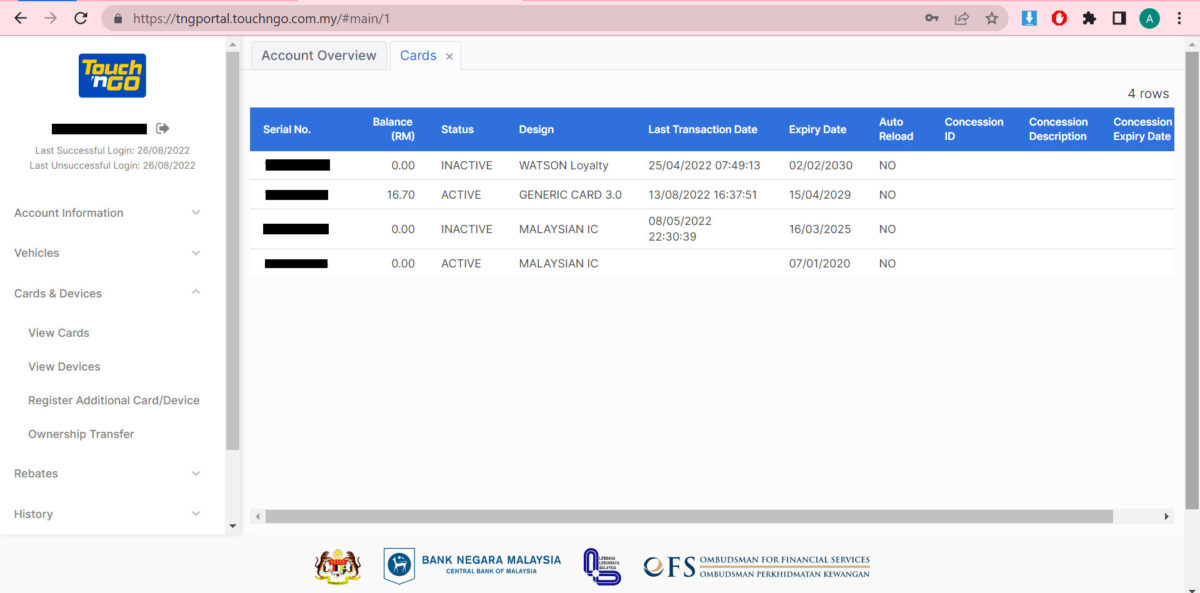Expand the Vehicles menu section
This screenshot has height=593, width=1200.
click(108, 253)
